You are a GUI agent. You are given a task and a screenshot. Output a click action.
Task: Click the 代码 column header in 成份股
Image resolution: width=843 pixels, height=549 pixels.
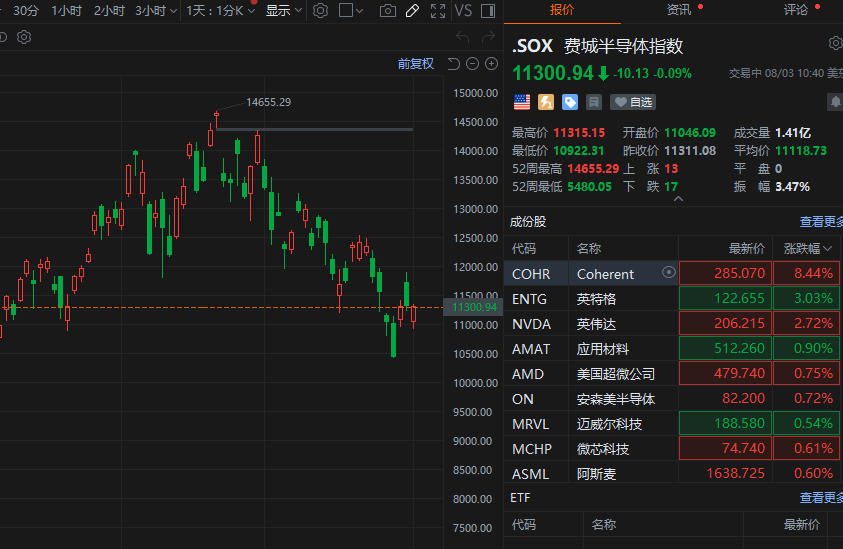(x=524, y=248)
